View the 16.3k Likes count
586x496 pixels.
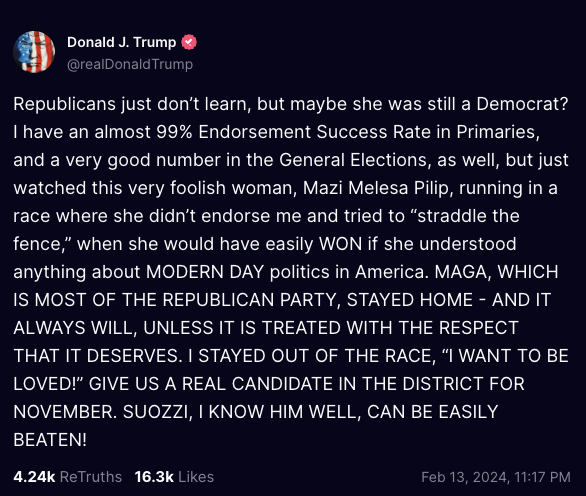point(154,477)
